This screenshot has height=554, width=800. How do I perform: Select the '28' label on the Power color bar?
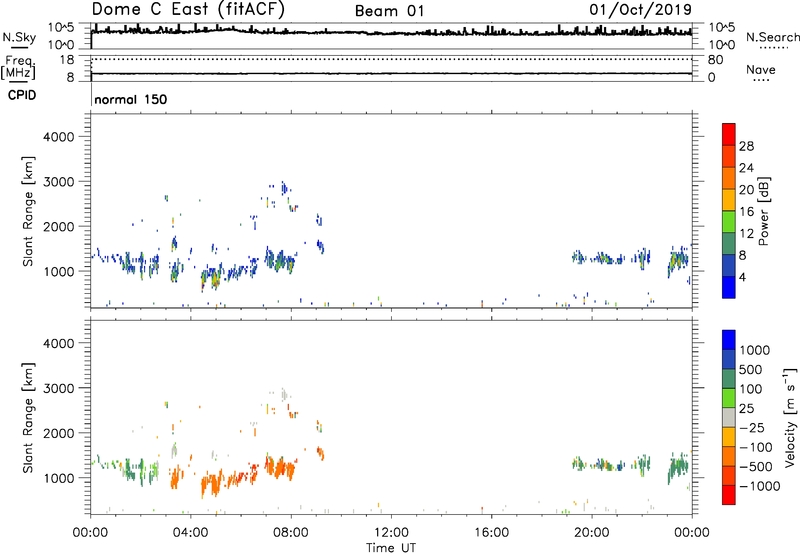pos(746,146)
